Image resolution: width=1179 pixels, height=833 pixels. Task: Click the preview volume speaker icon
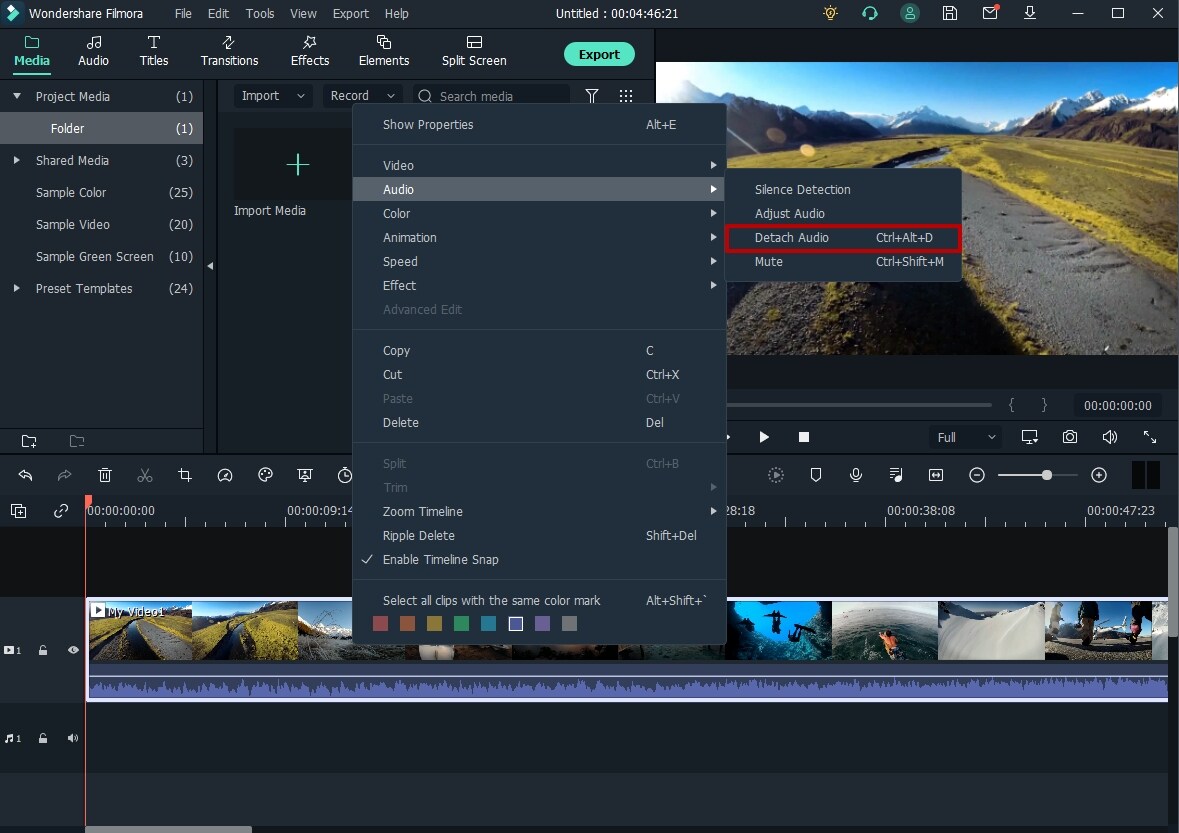tap(1110, 437)
